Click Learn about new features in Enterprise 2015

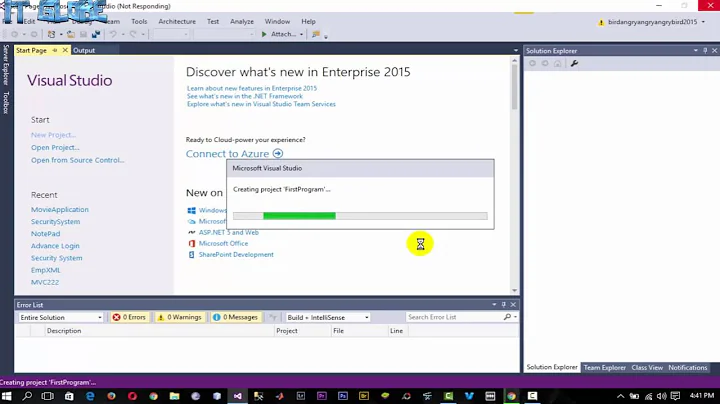(x=252, y=88)
